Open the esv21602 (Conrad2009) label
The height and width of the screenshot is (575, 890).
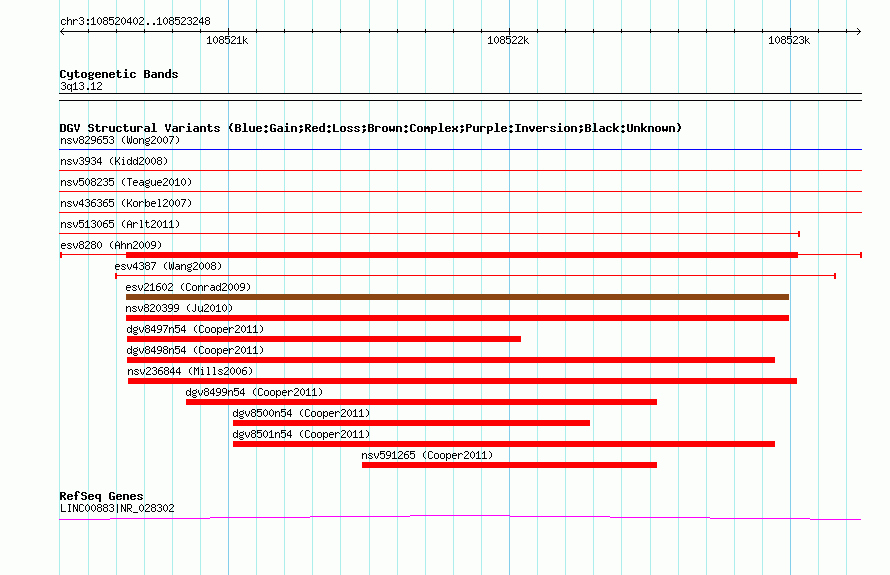[x=188, y=287]
